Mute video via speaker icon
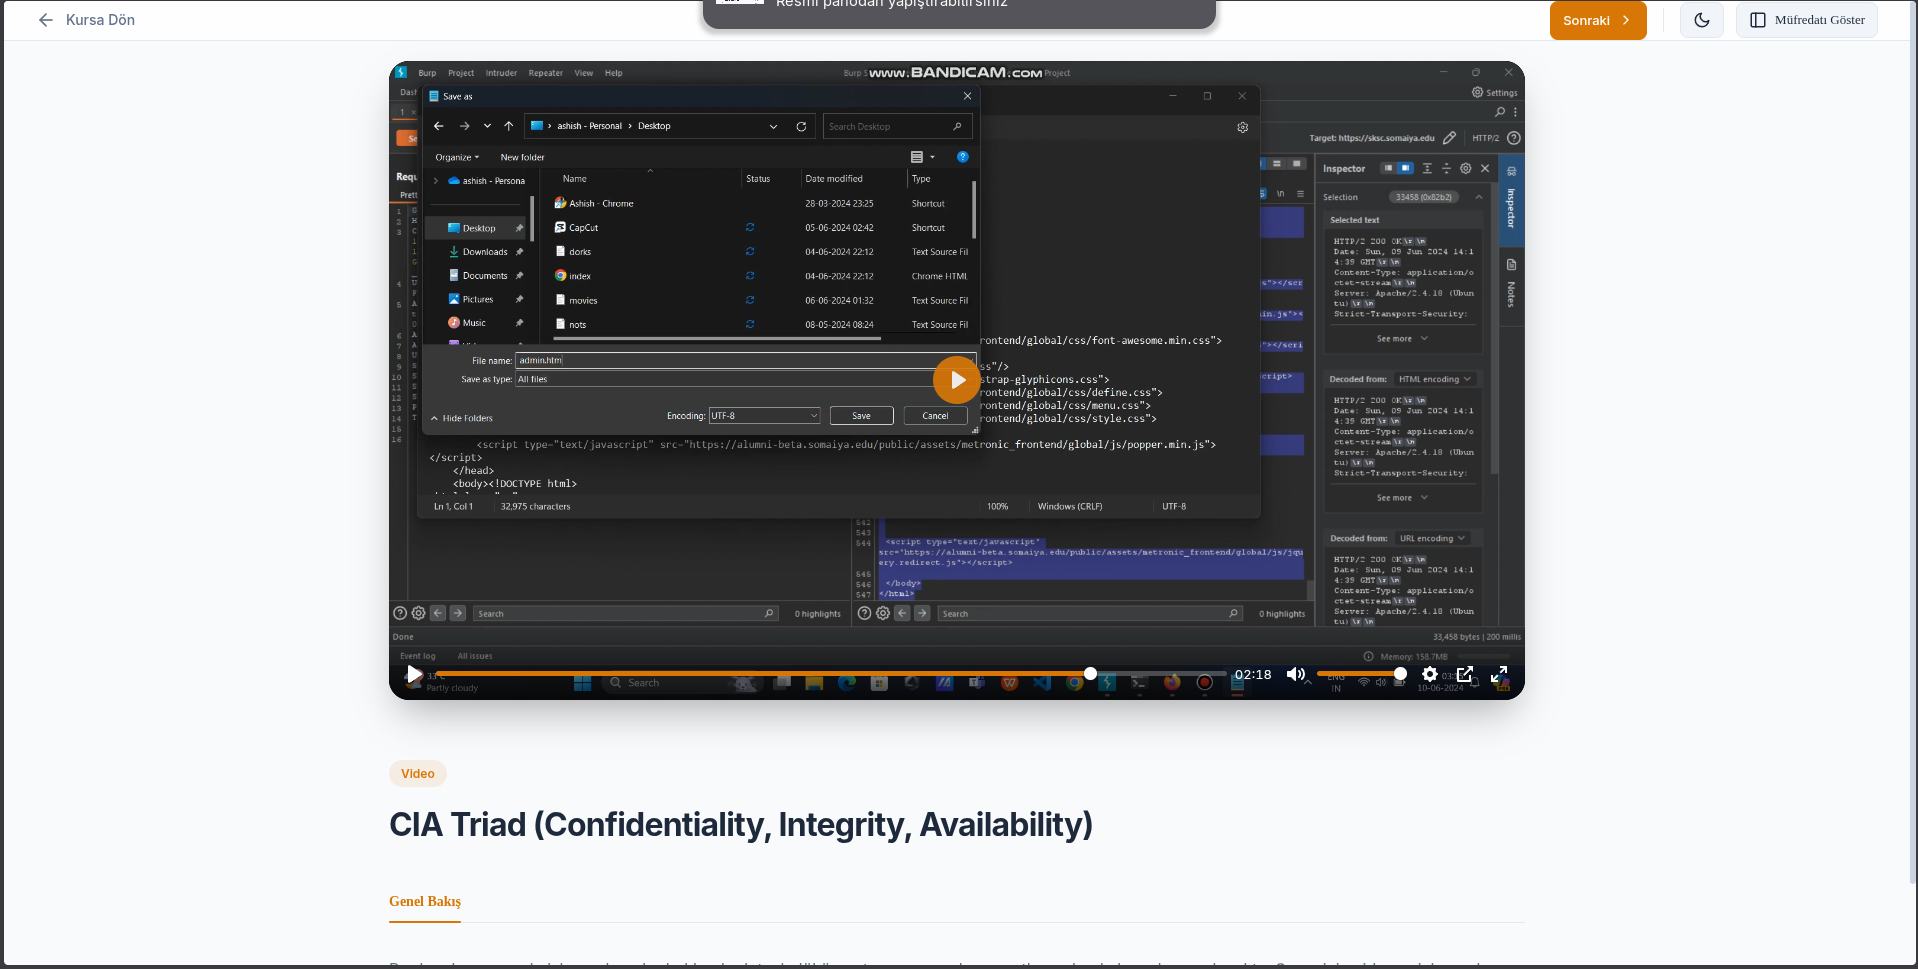 tap(1295, 674)
